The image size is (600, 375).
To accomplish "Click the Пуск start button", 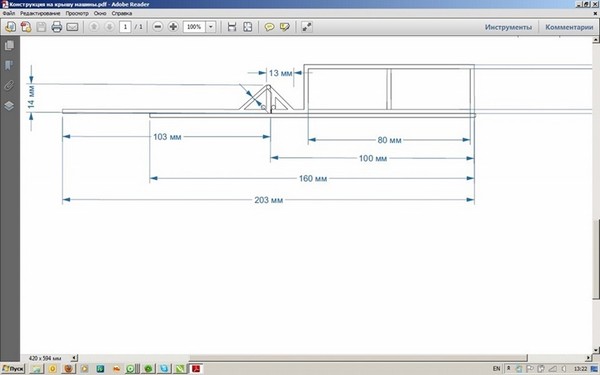I will click(x=13, y=369).
